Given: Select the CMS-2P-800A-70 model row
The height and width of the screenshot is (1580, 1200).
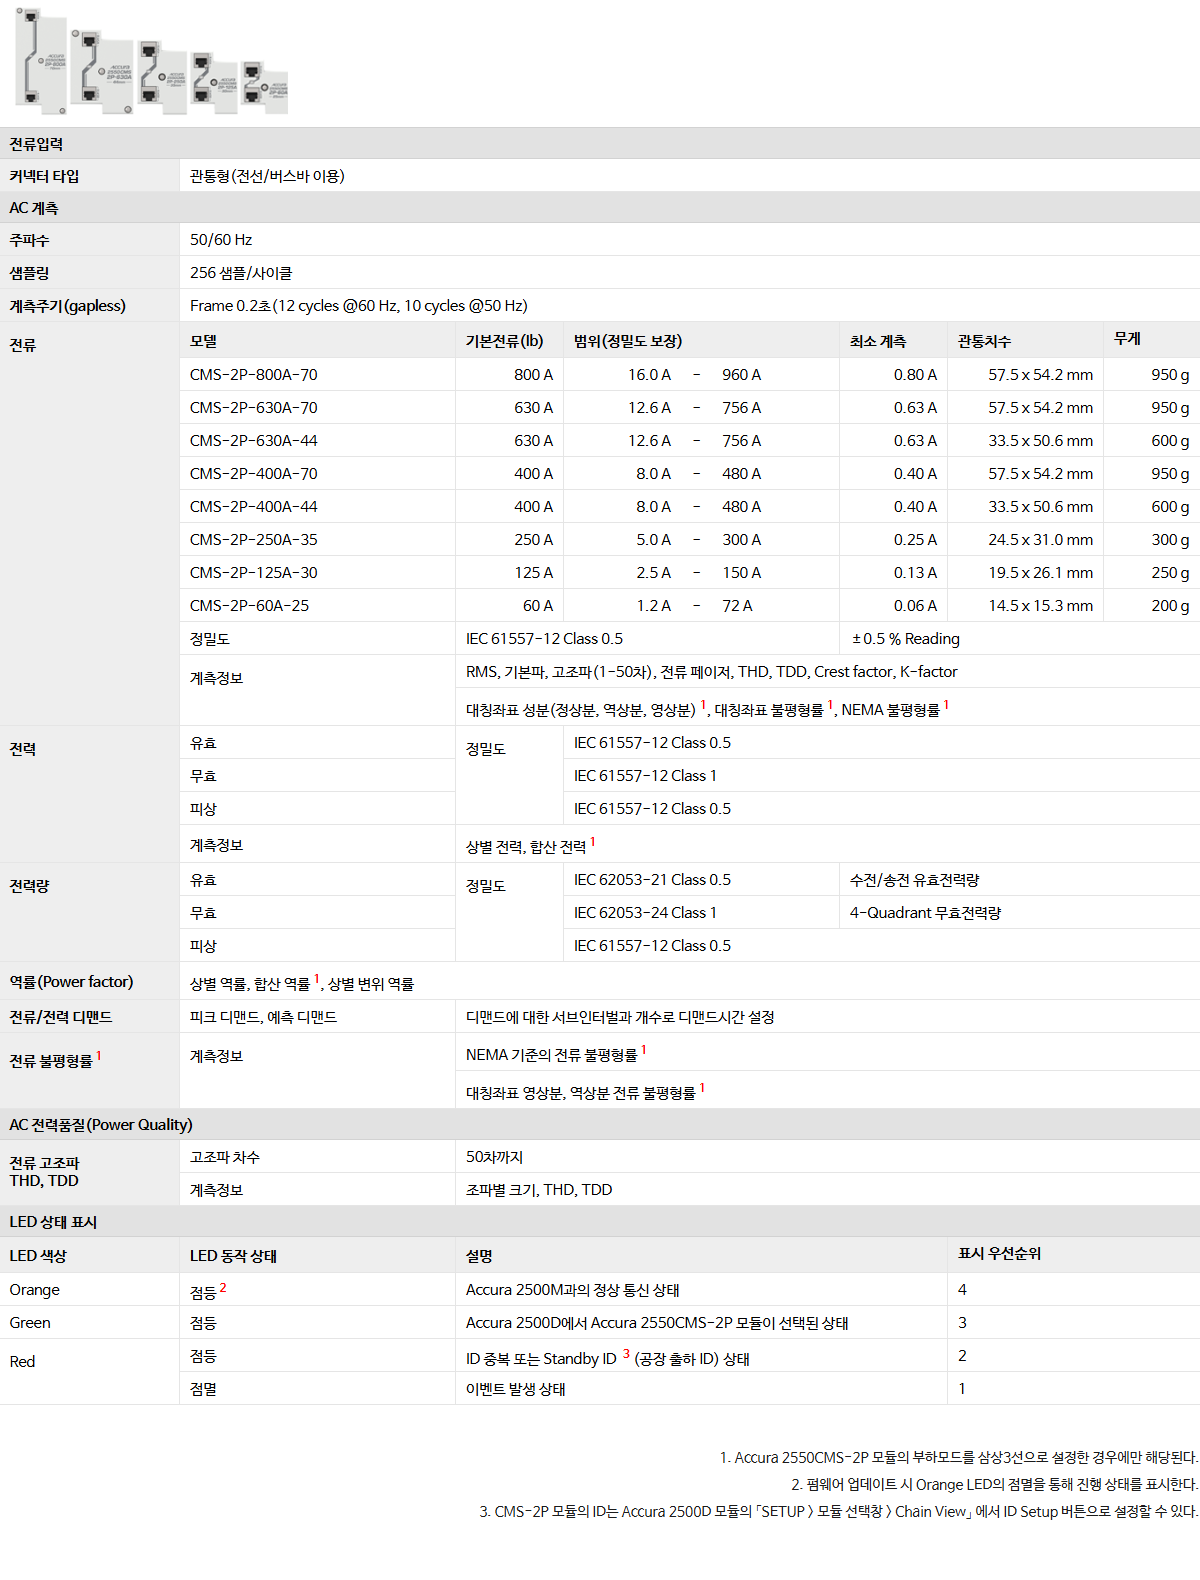Looking at the screenshot, I should [254, 375].
